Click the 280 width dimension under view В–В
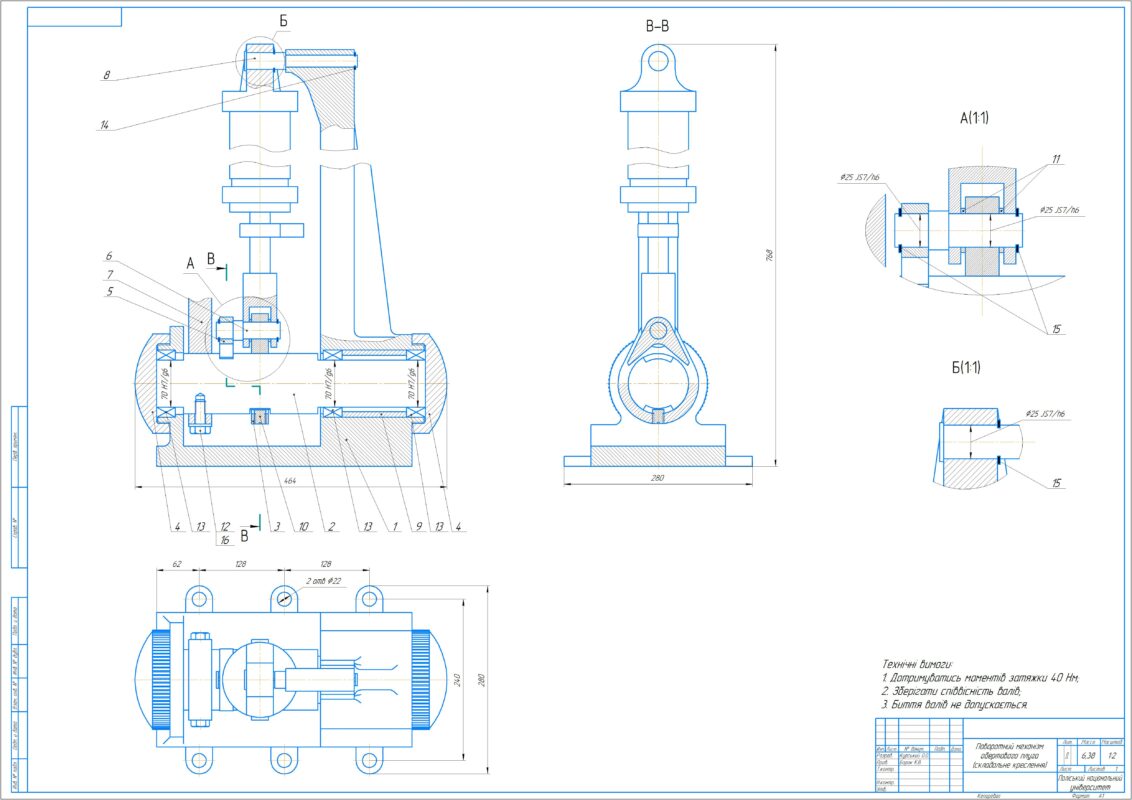The width and height of the screenshot is (1132, 800). 657,478
